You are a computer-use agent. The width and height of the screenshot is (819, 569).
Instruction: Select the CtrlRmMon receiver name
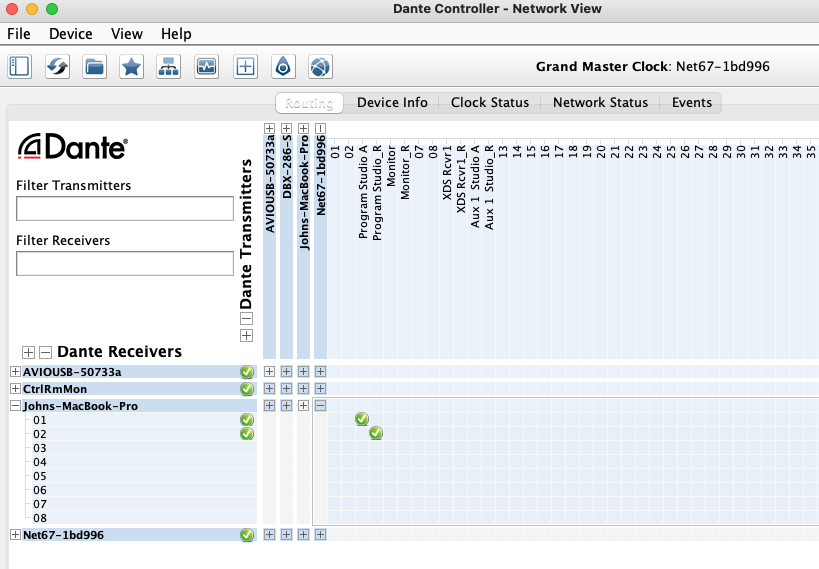55,389
